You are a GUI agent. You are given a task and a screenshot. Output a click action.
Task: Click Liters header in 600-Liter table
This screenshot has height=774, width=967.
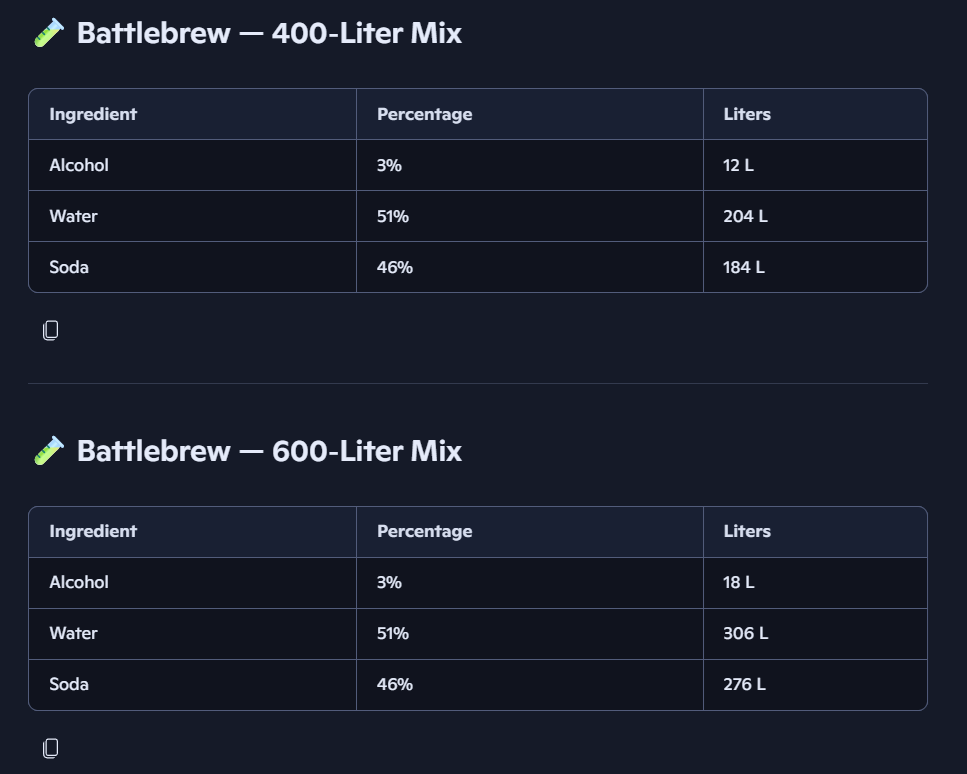[747, 531]
